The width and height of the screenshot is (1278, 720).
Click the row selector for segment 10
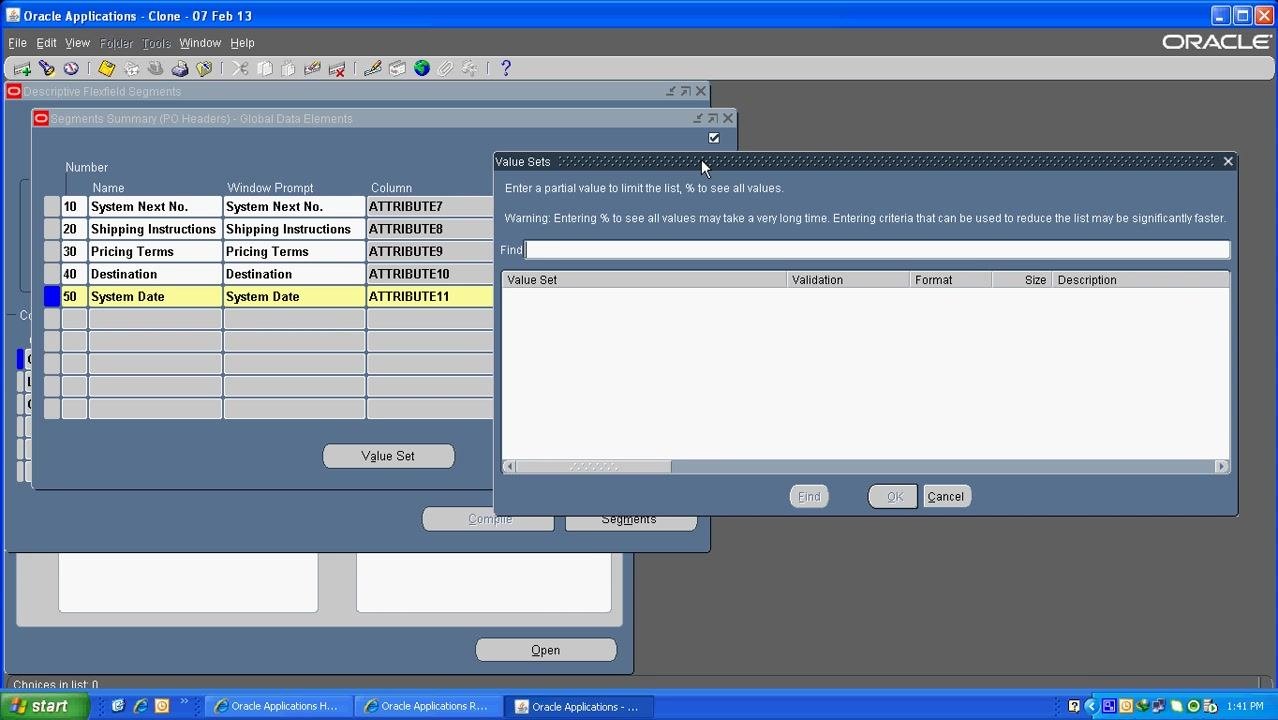[52, 207]
